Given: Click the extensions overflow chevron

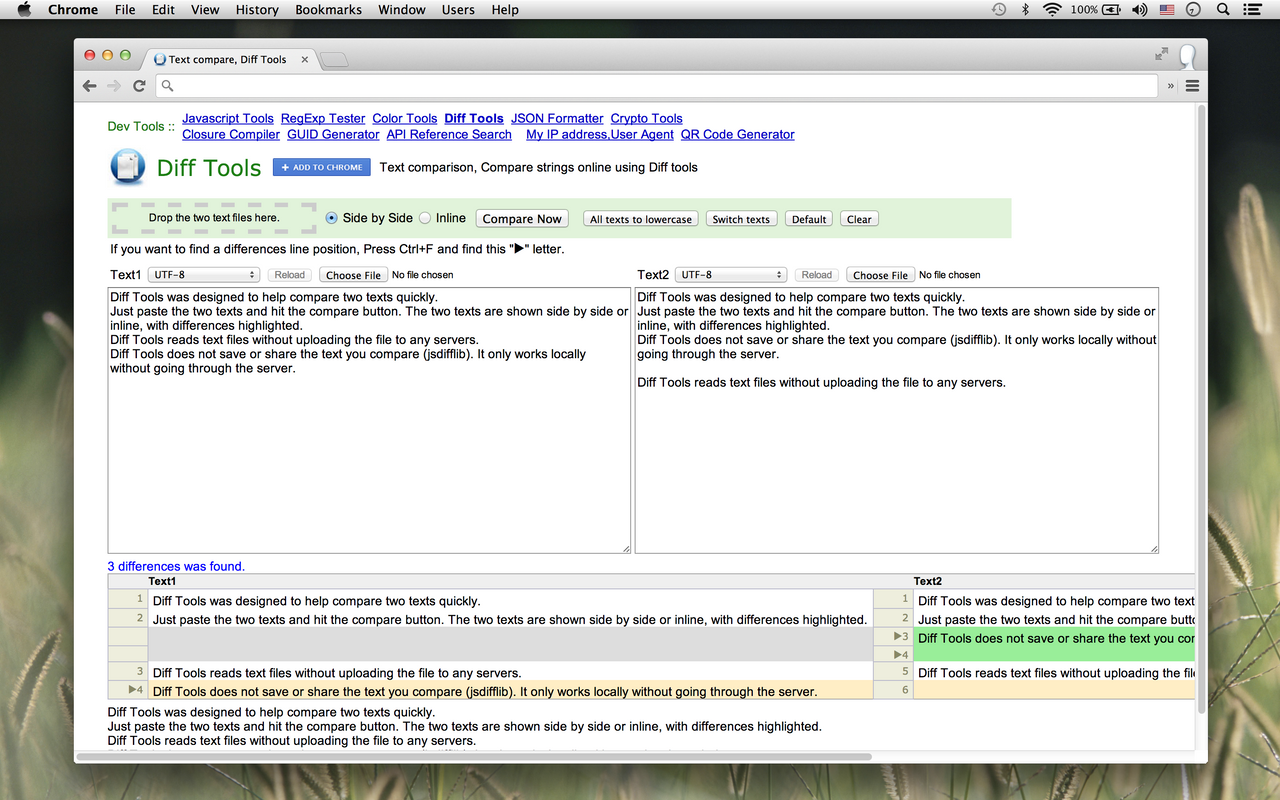Looking at the screenshot, I should (1171, 86).
